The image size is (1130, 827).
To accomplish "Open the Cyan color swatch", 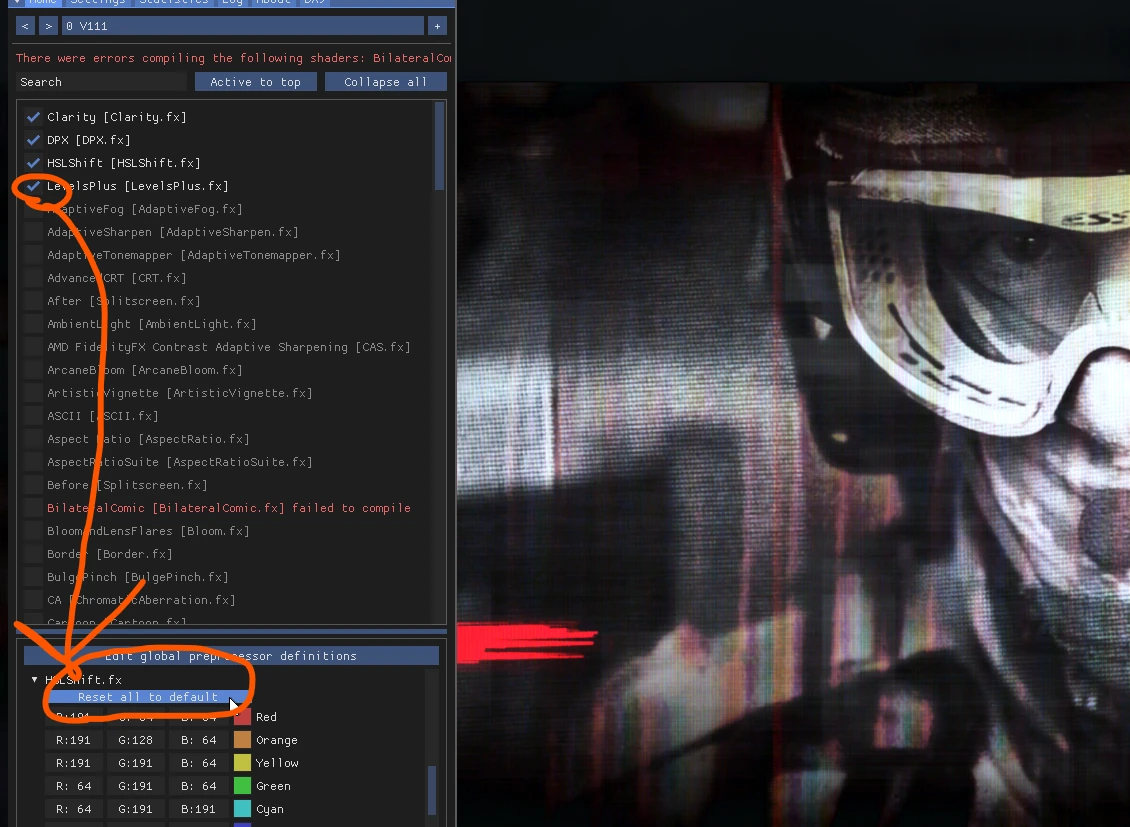I will (242, 809).
